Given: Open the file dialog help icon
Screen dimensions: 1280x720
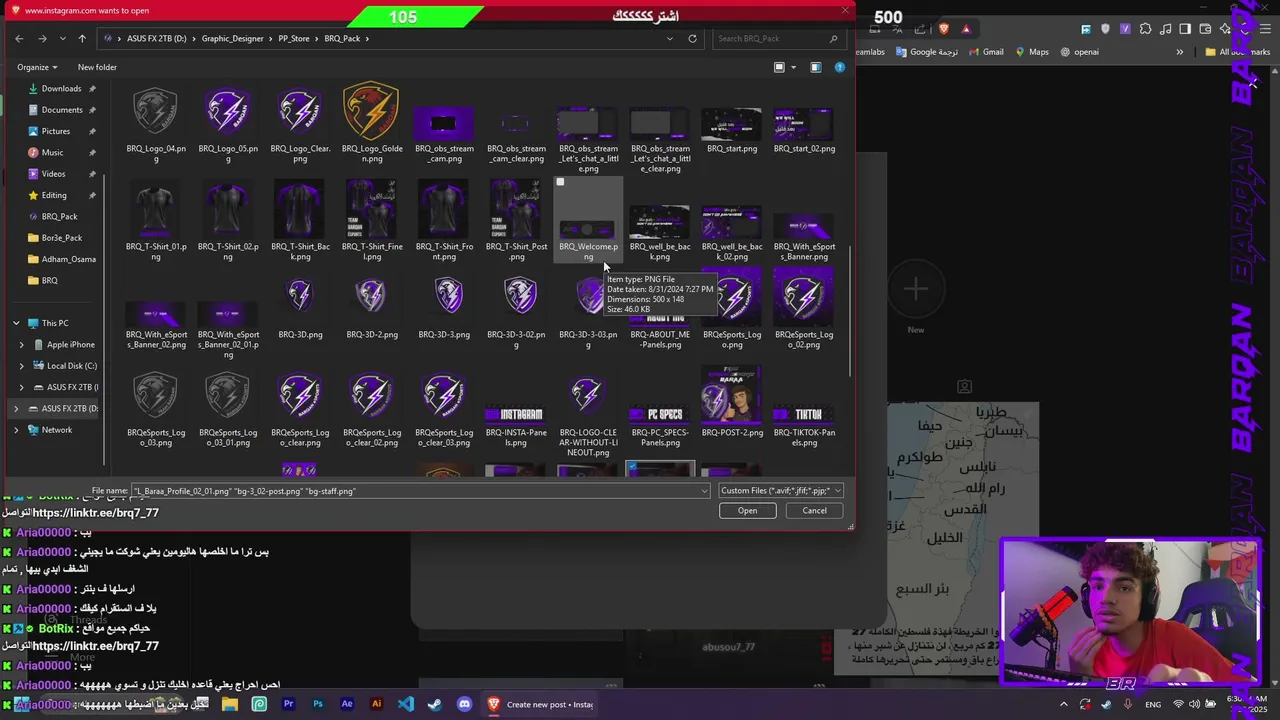Looking at the screenshot, I should [x=839, y=67].
